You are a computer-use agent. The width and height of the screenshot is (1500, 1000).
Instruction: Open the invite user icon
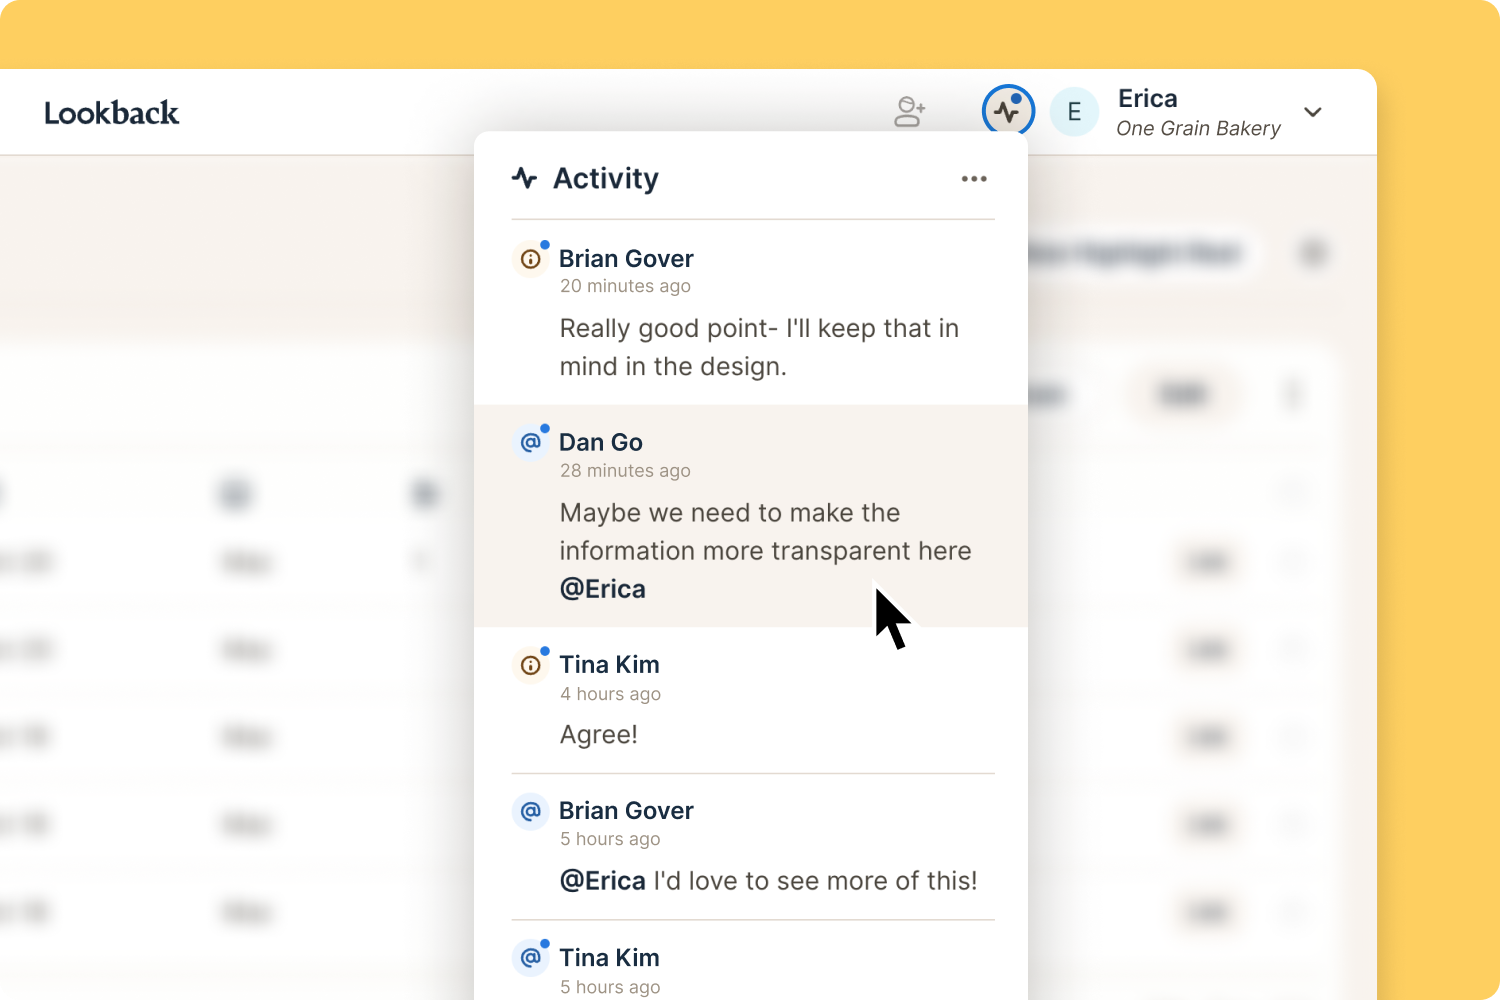tap(909, 112)
